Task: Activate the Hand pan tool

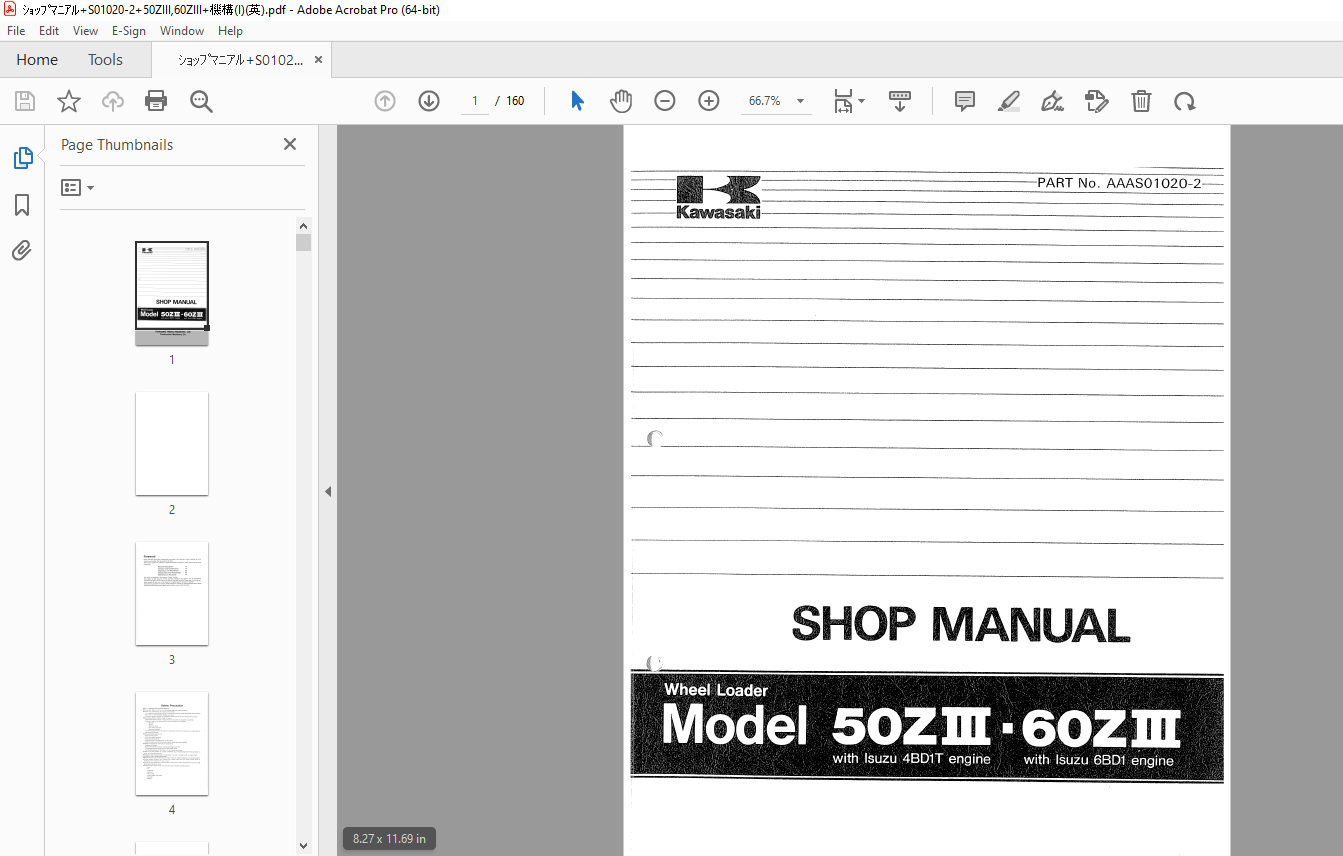Action: click(x=621, y=101)
